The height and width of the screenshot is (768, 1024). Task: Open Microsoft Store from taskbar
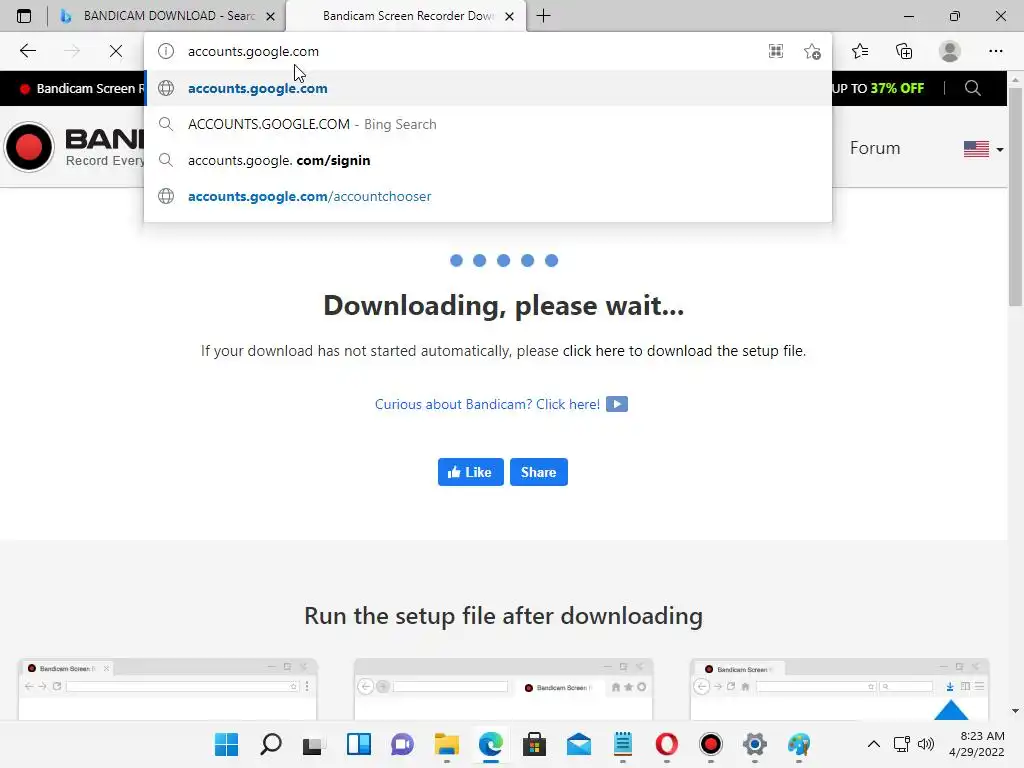pos(534,744)
